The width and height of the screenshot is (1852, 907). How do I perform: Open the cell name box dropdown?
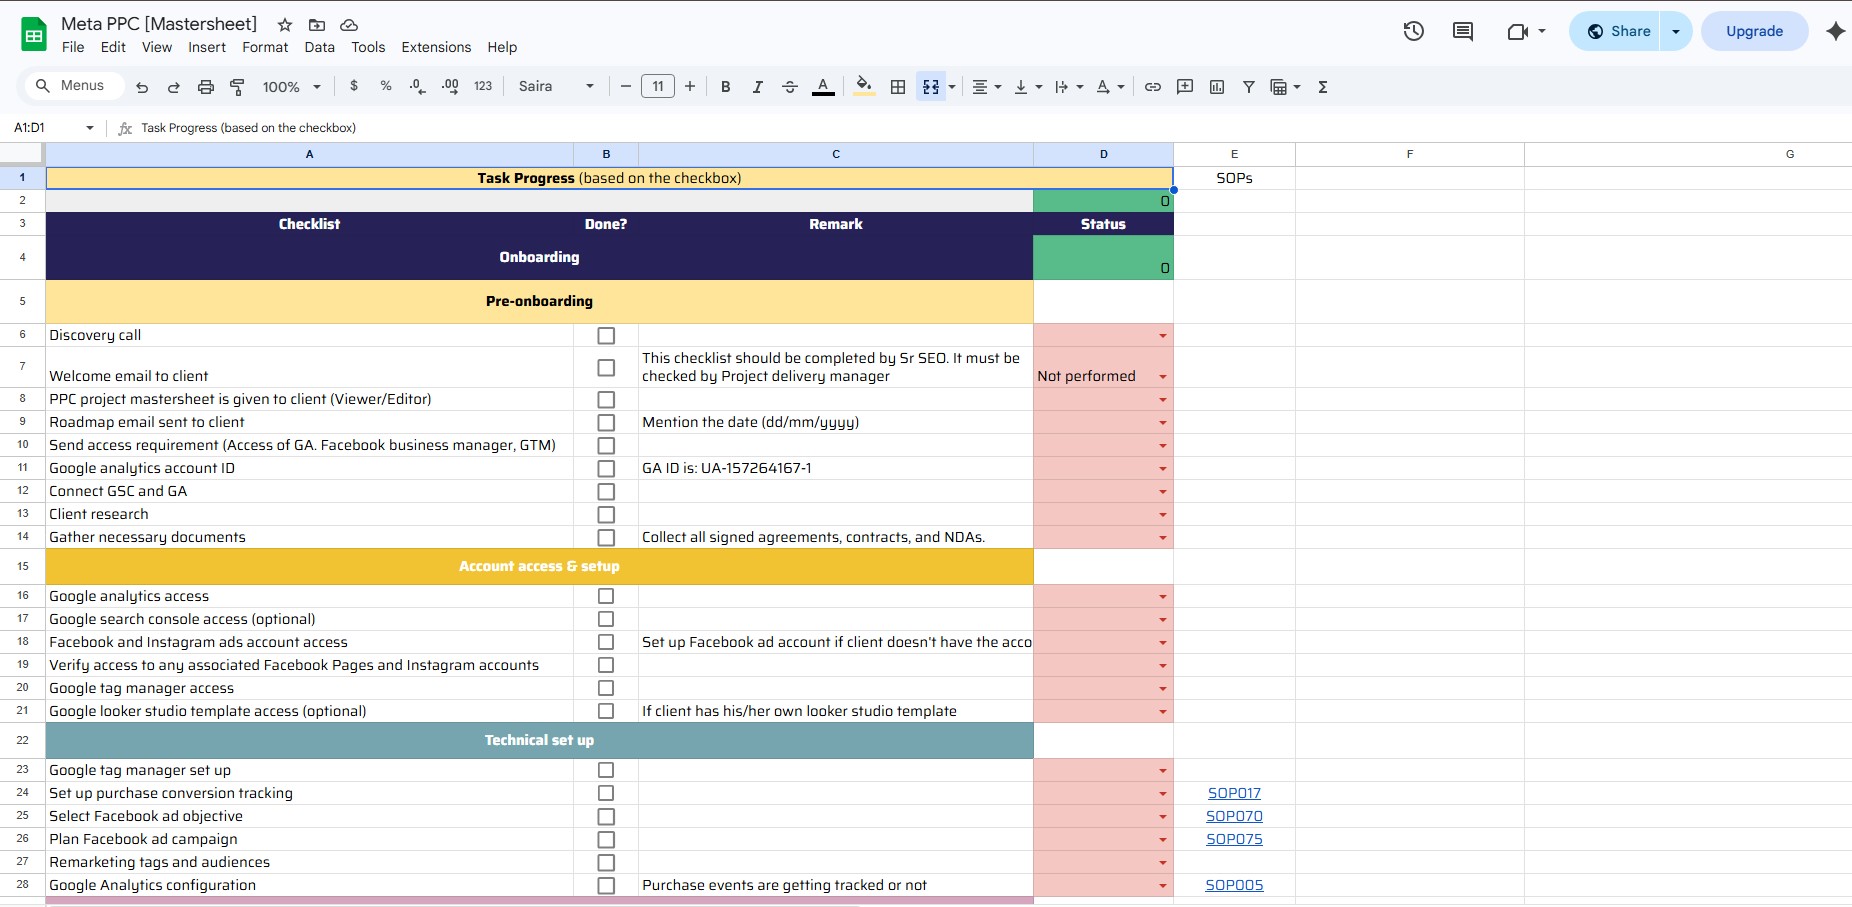click(x=90, y=128)
